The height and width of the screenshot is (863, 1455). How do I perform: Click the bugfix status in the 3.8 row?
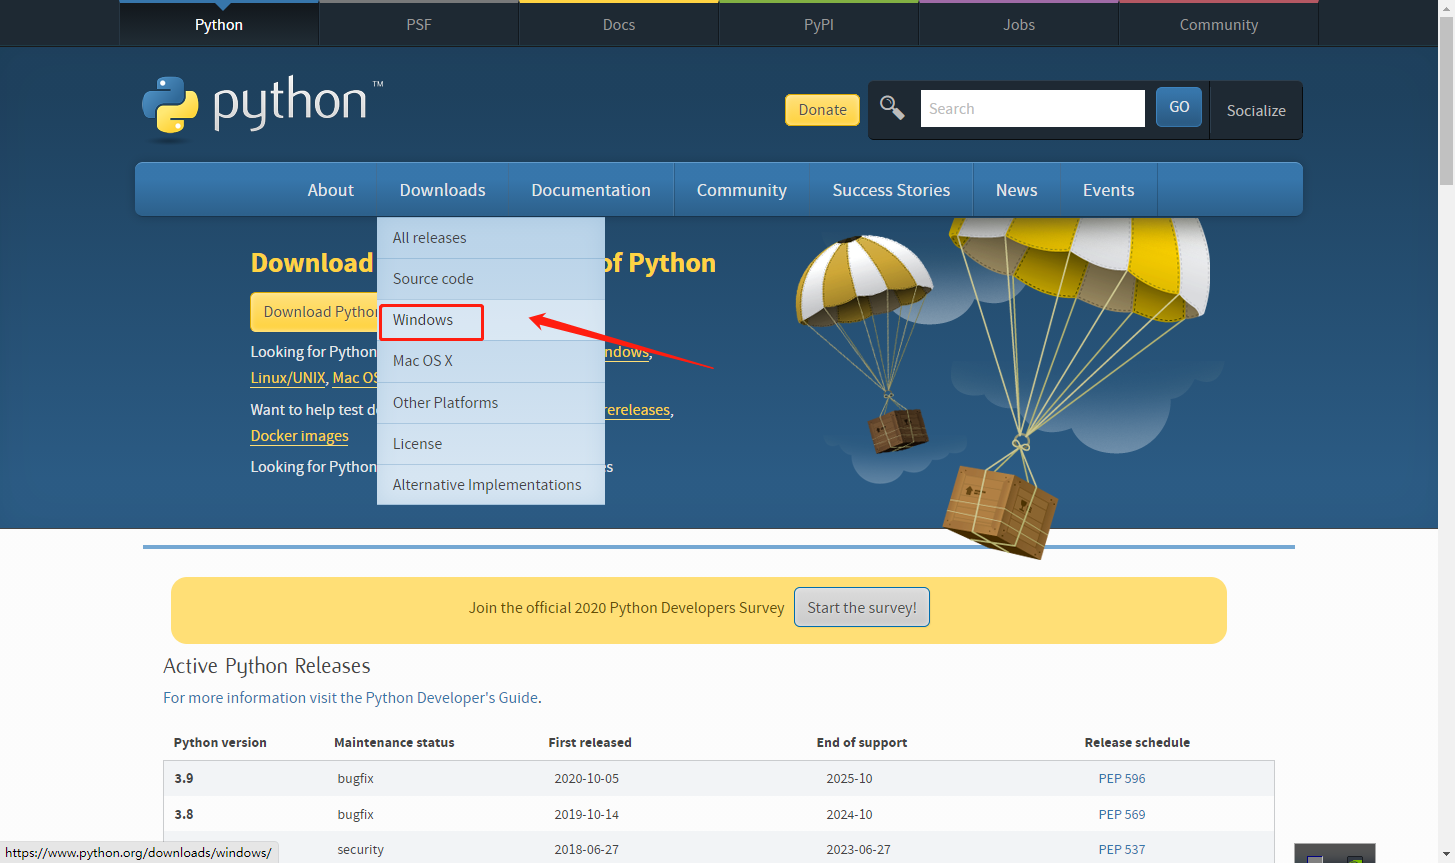[x=356, y=814]
